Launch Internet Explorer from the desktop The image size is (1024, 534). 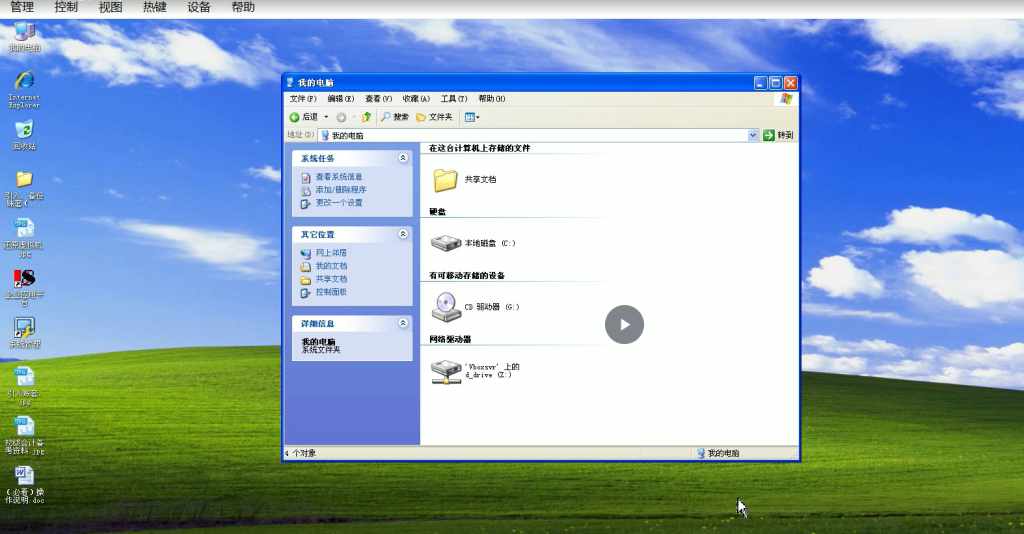[24, 89]
